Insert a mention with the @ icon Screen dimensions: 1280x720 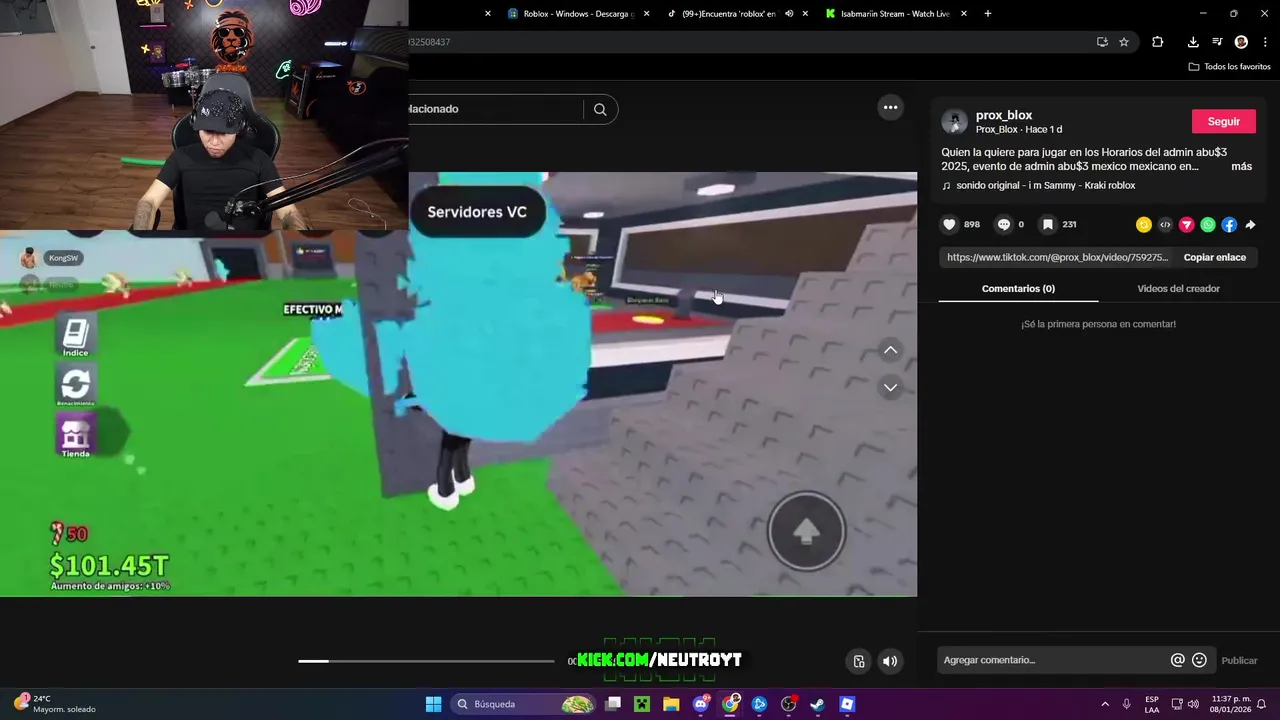point(1178,660)
